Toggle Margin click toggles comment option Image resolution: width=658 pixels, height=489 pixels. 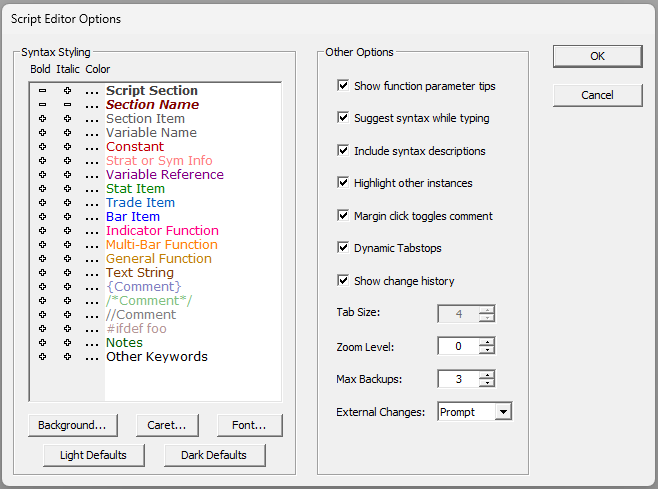(x=344, y=216)
